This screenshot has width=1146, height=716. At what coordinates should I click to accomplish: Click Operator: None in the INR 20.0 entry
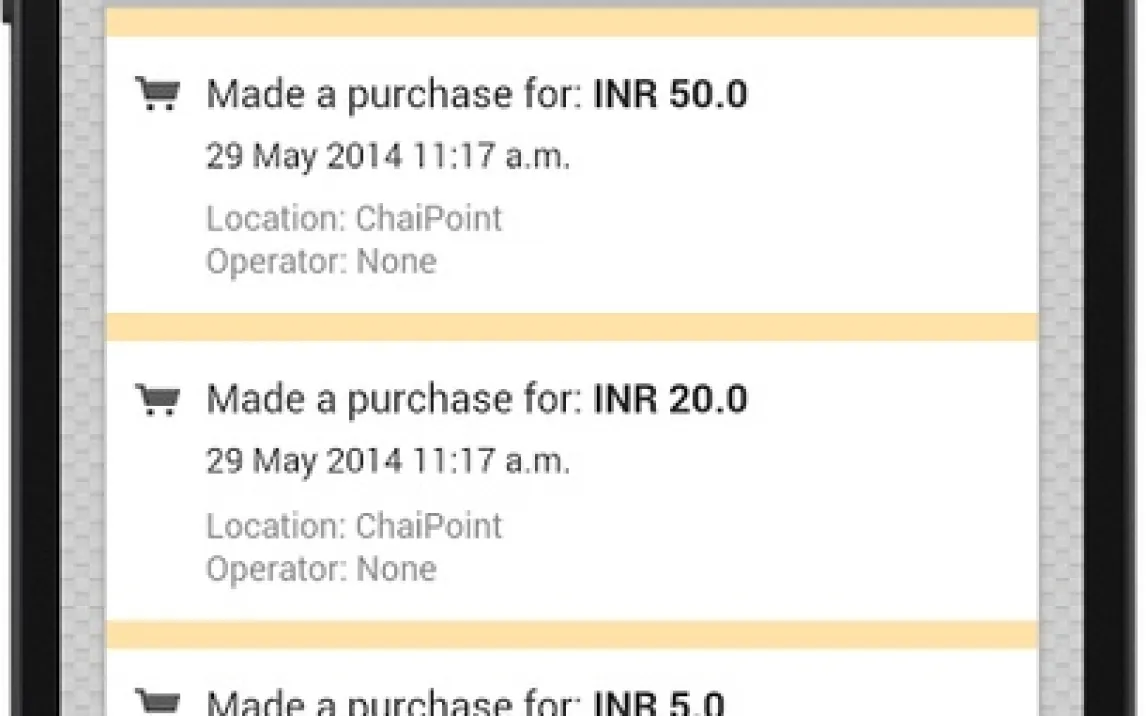(321, 569)
